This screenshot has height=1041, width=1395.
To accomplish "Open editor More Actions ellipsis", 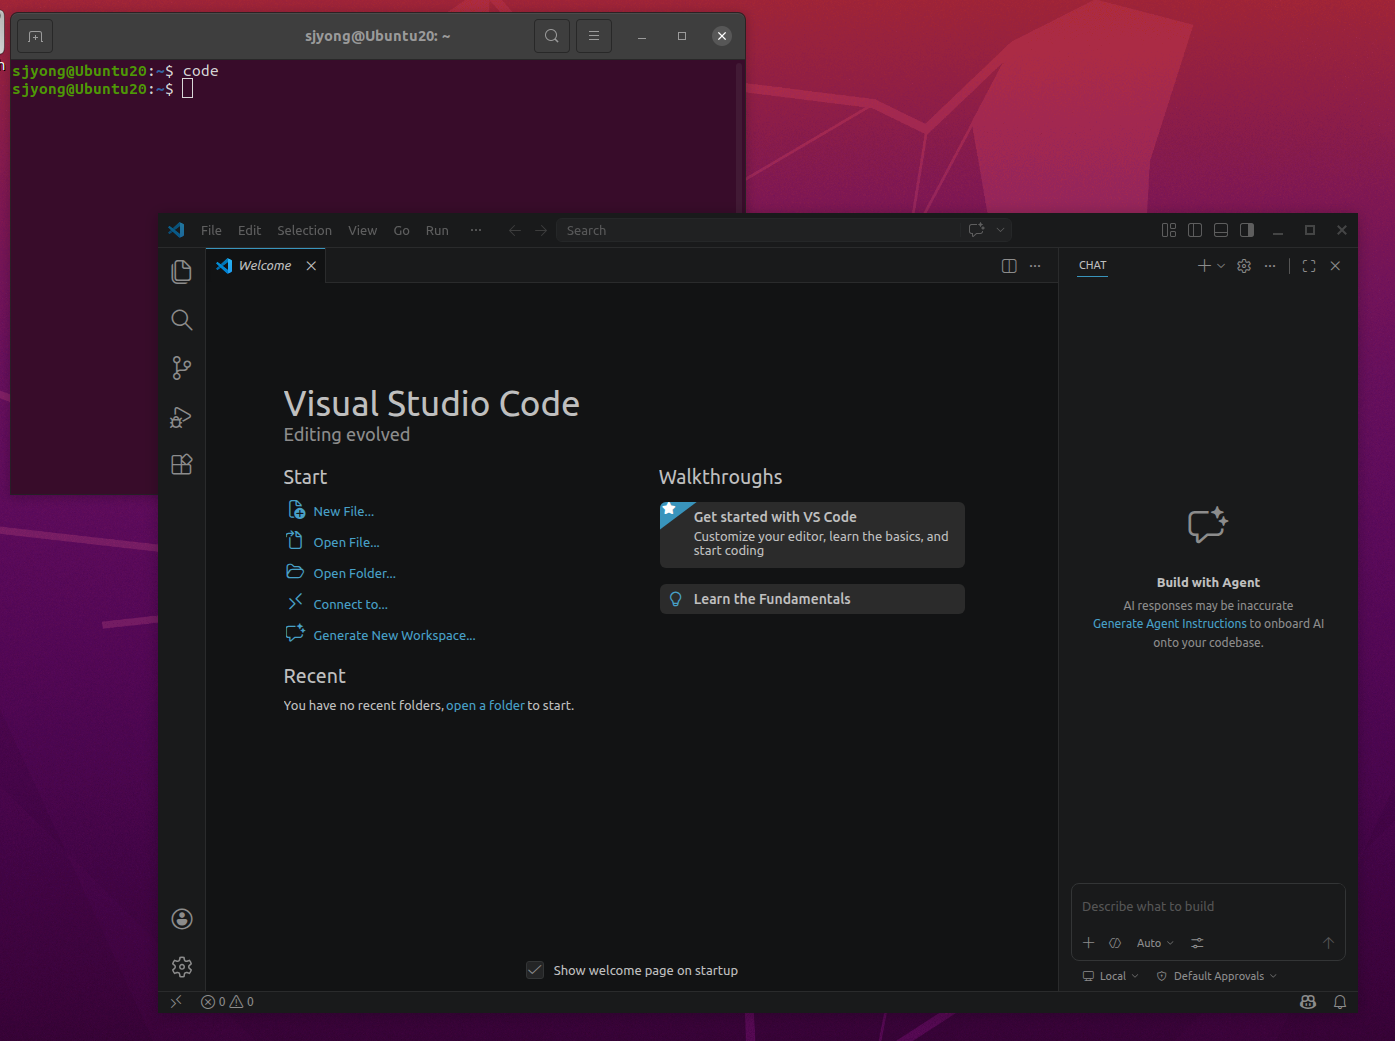I will click(x=1035, y=266).
